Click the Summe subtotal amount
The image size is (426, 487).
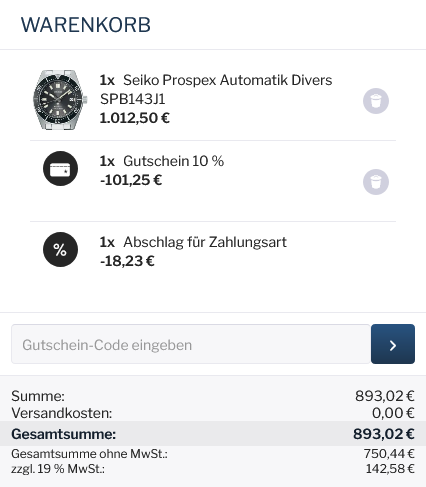(x=385, y=396)
